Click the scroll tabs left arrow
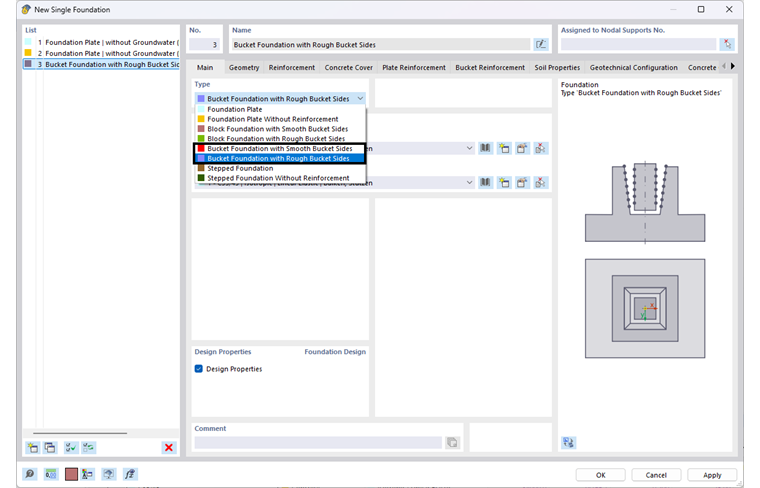Image resolution: width=760 pixels, height=488 pixels. tap(724, 66)
